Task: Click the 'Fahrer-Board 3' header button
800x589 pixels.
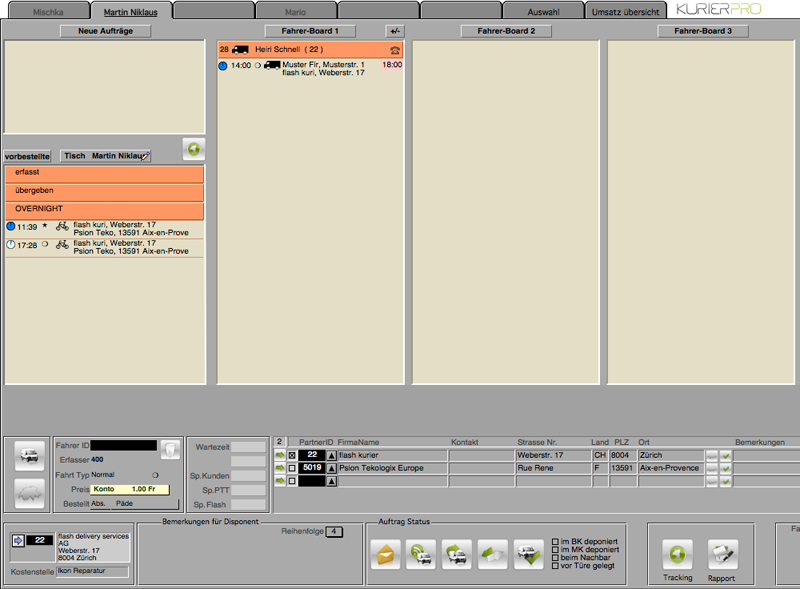Action: [x=703, y=31]
